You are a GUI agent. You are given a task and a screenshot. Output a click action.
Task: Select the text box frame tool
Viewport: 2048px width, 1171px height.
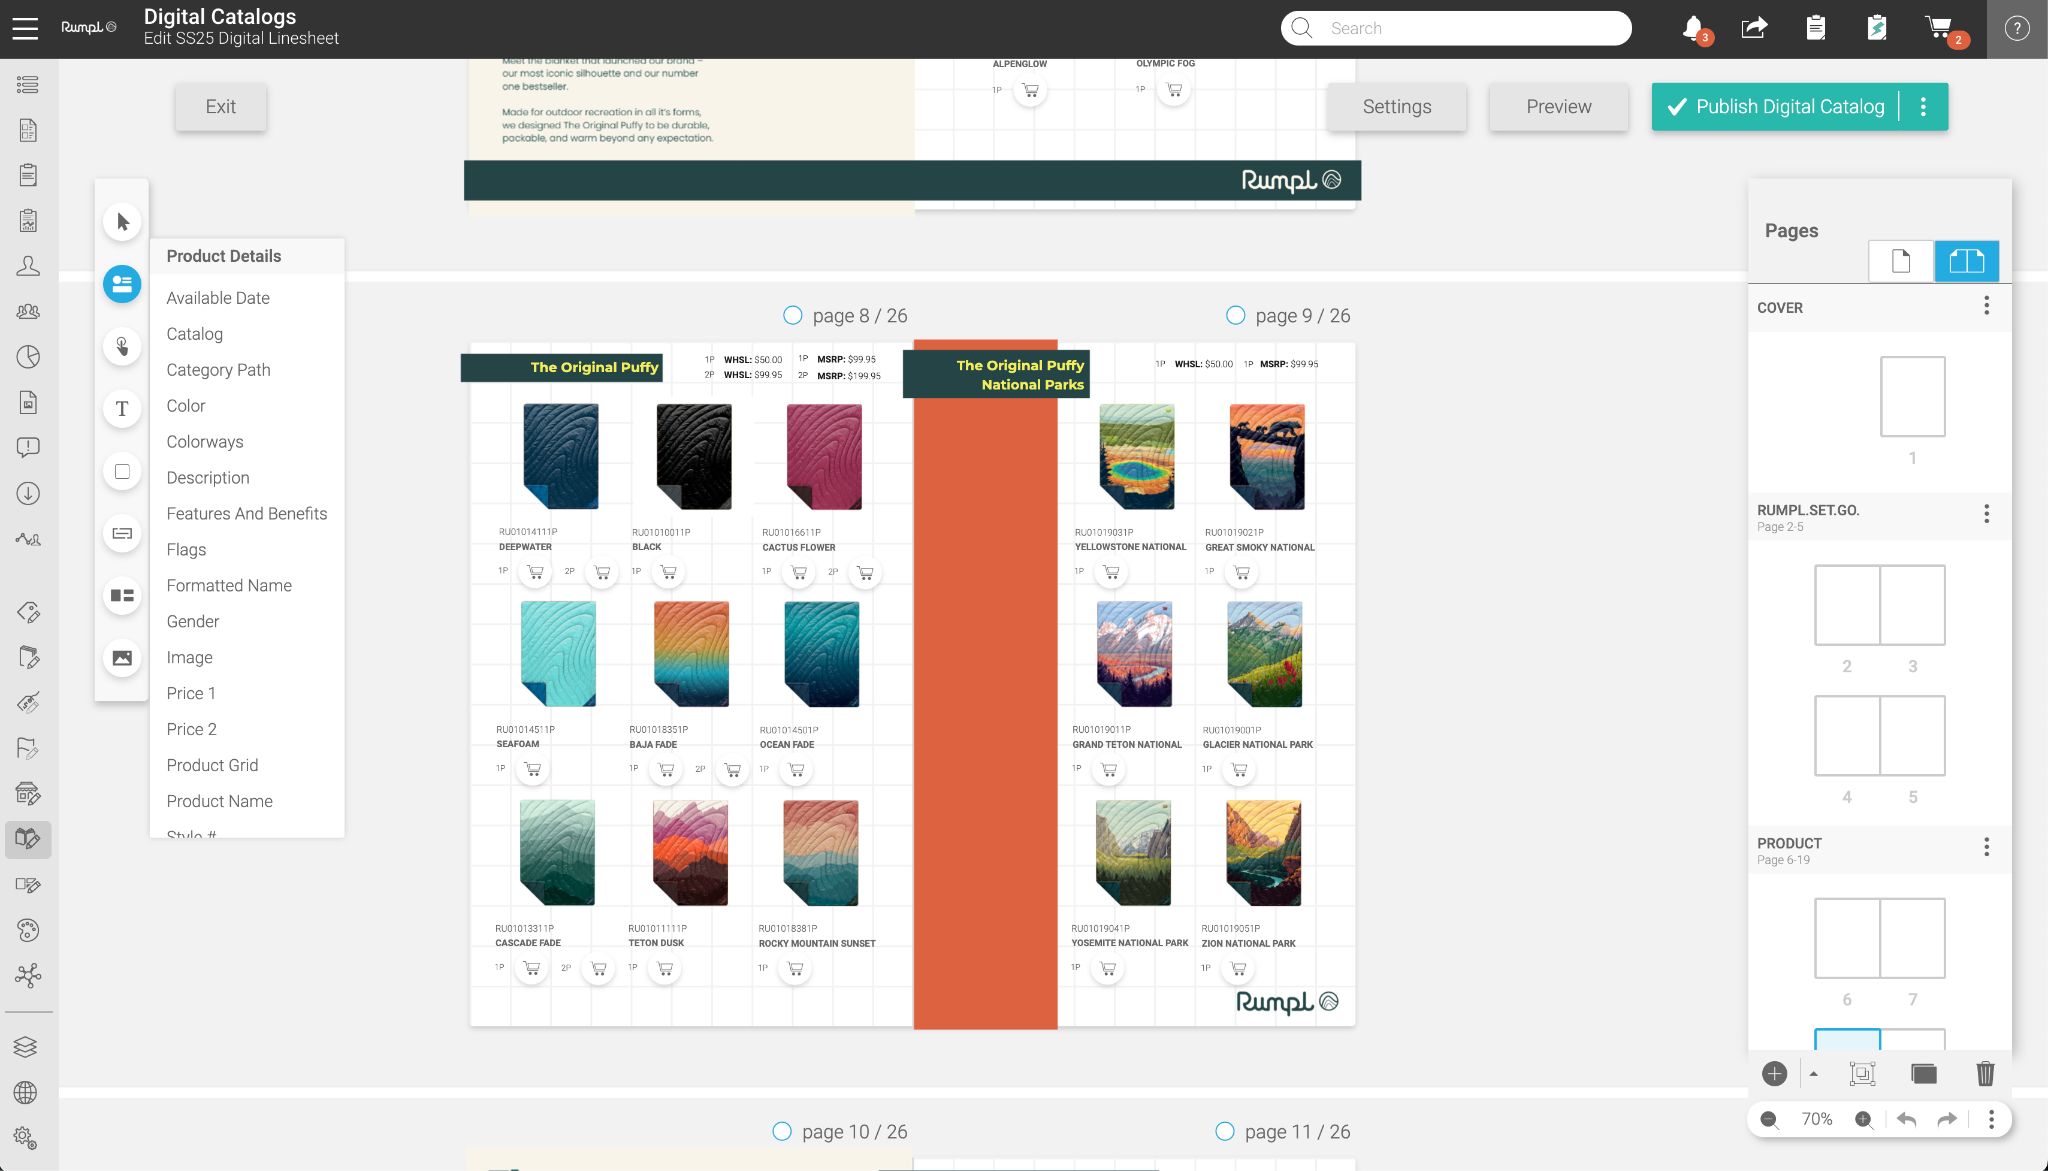point(122,533)
